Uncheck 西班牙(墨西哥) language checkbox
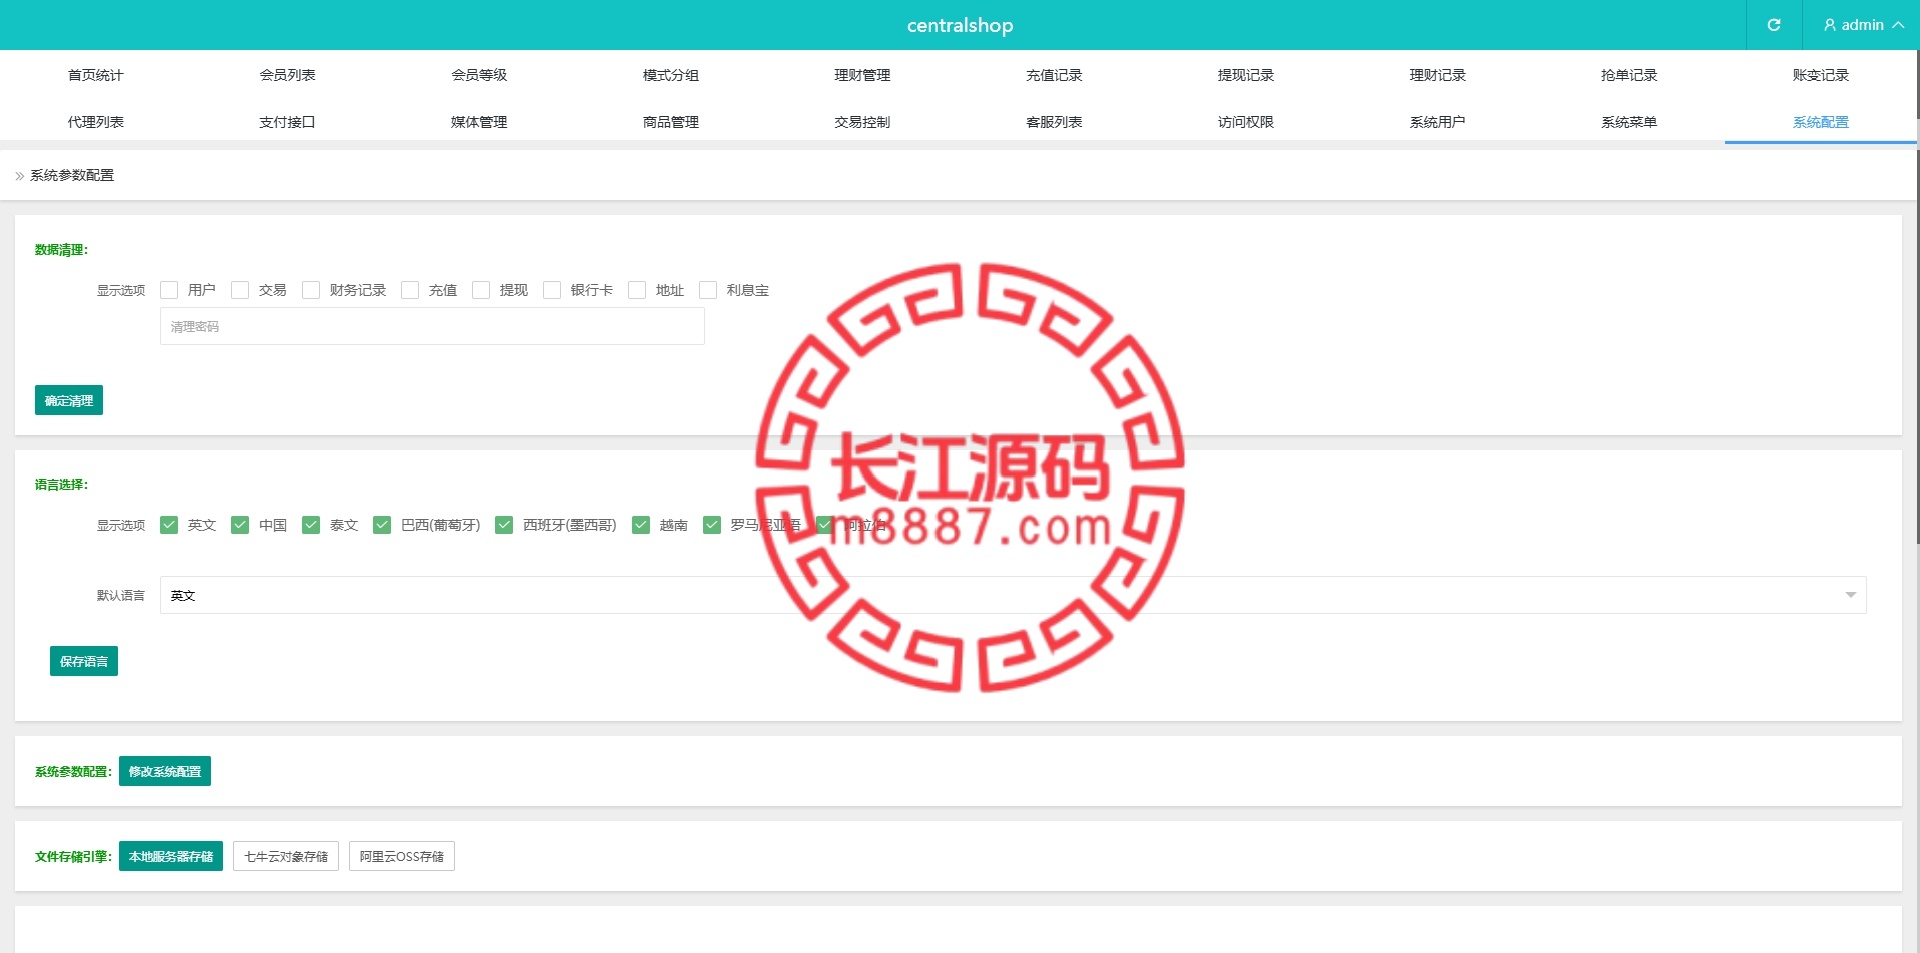 click(504, 525)
